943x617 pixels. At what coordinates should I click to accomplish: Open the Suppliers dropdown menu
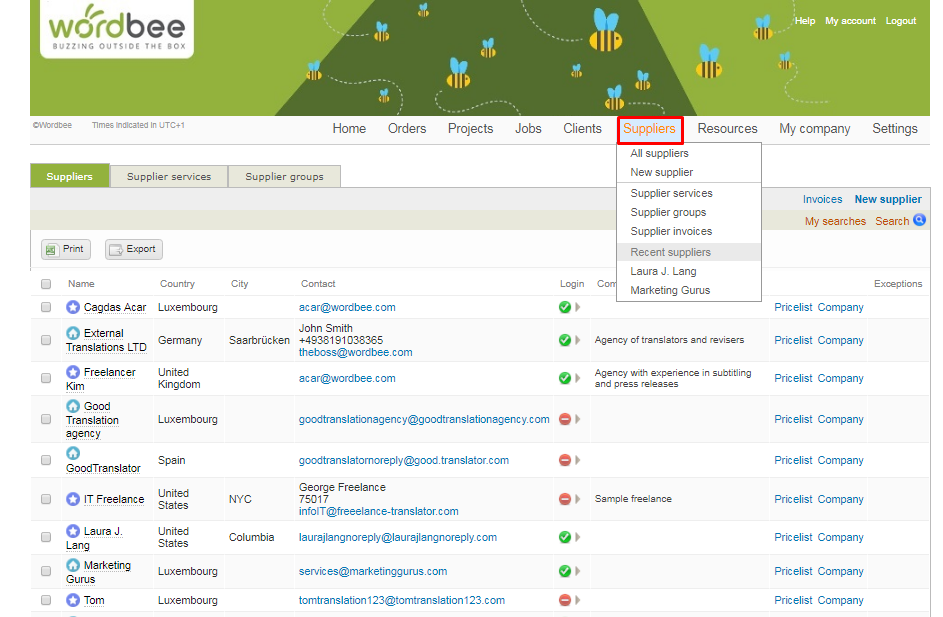649,129
